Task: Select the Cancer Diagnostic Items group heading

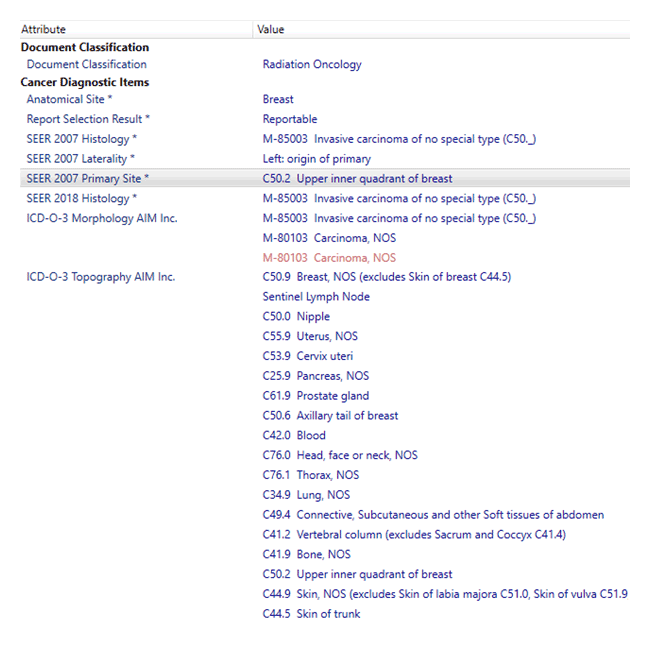Action: click(x=85, y=82)
